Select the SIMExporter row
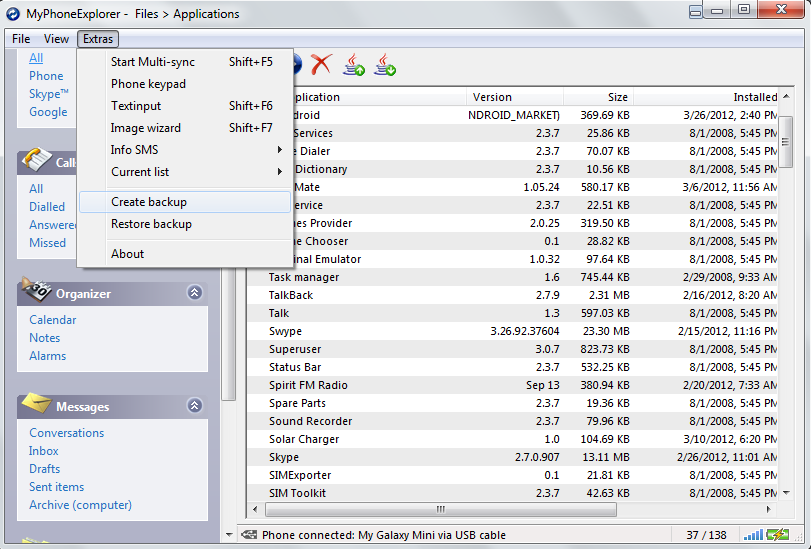The height and width of the screenshot is (549, 811). 512,476
